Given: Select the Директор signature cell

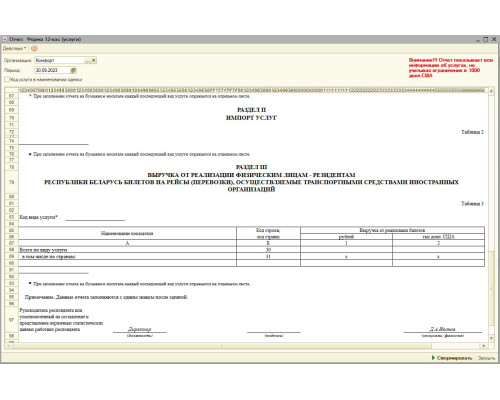Looking at the screenshot, I should coord(140,329).
